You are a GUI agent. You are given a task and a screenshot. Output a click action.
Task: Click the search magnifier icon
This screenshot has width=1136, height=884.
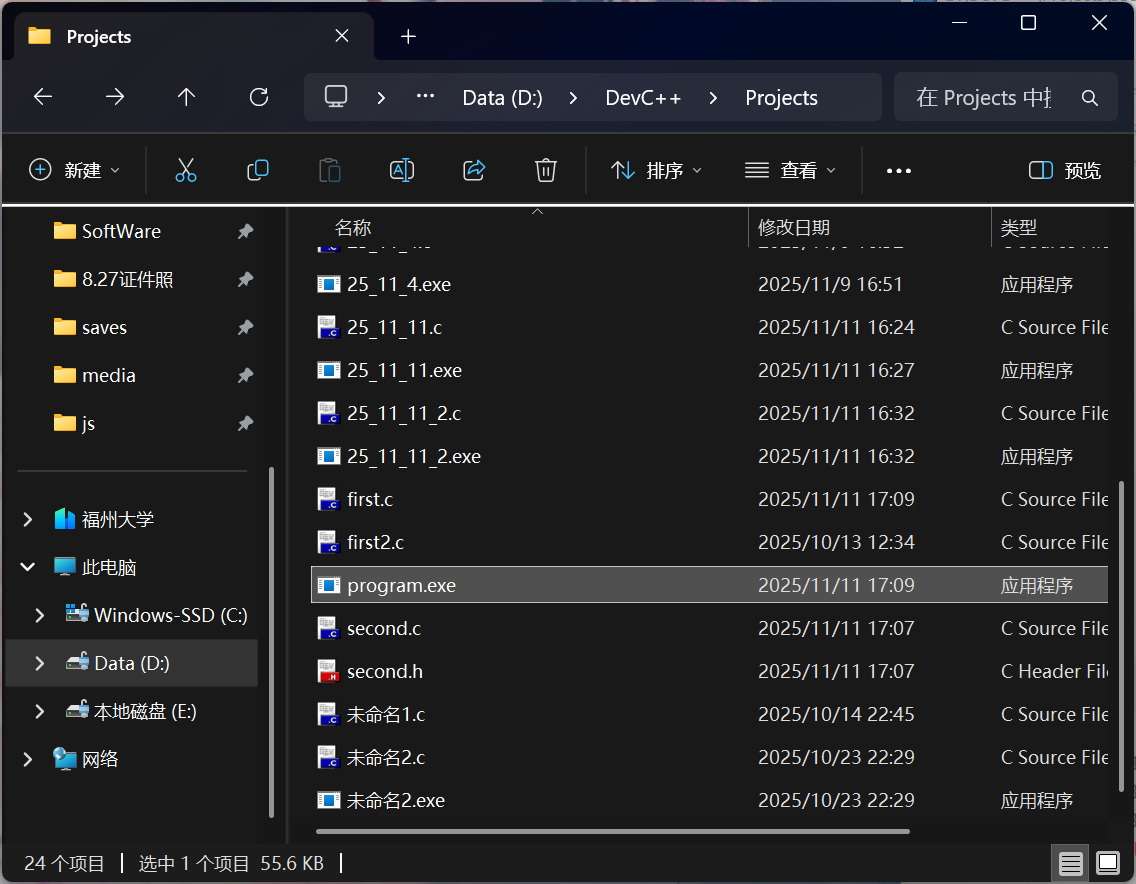coord(1090,97)
